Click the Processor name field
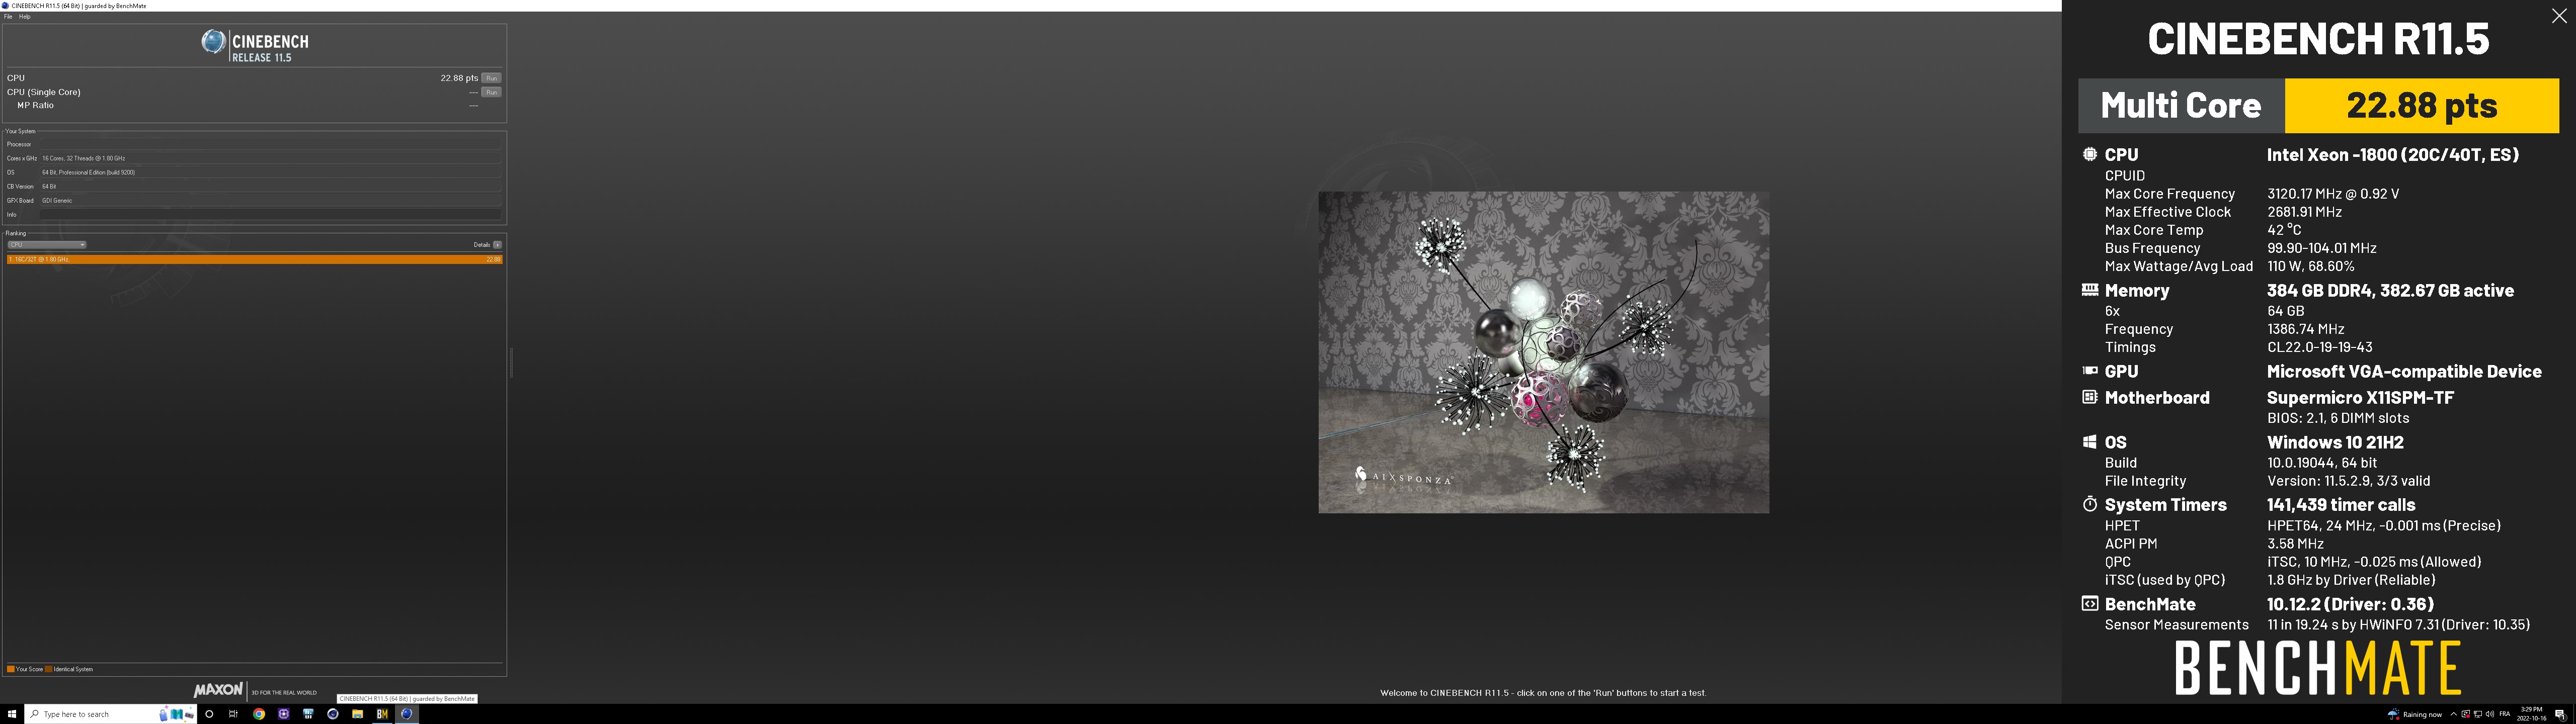The width and height of the screenshot is (2576, 724). [270, 144]
